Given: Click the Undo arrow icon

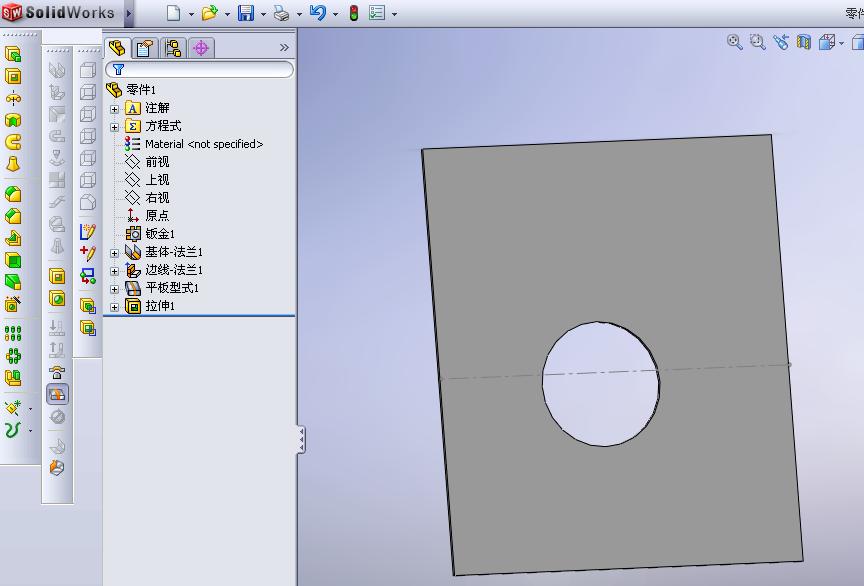Looking at the screenshot, I should coord(318,13).
